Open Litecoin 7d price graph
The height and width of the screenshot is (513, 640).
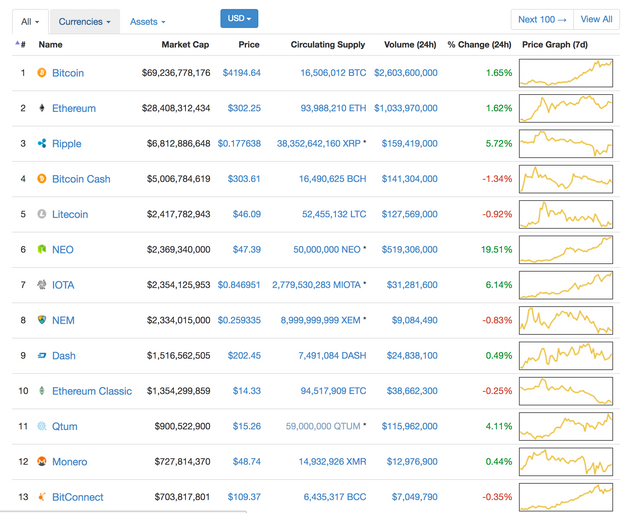(566, 214)
